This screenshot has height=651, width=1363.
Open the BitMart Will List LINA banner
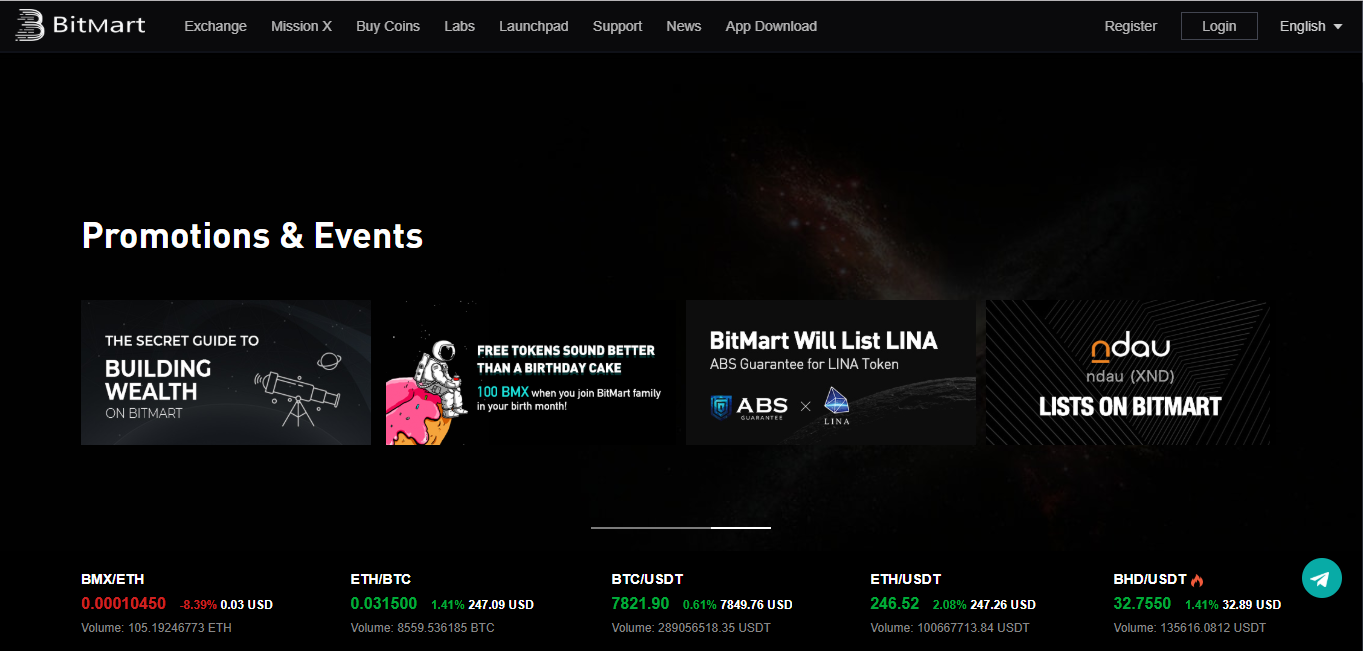(x=831, y=372)
